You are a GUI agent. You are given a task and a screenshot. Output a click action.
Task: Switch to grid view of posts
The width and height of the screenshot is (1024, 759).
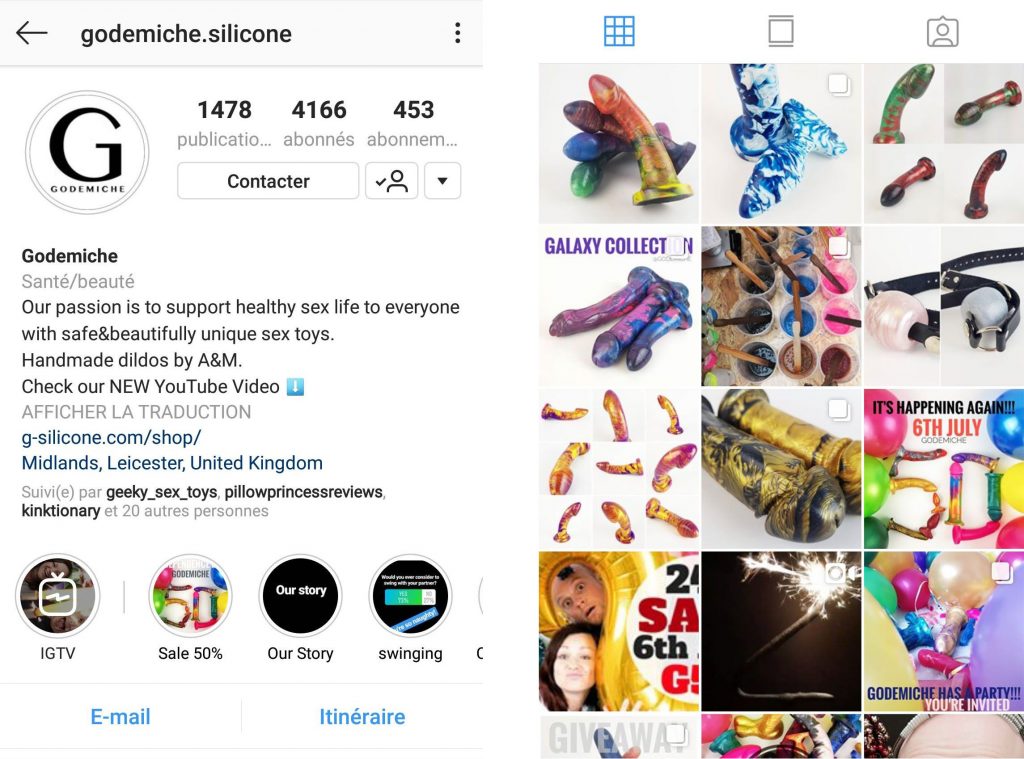coord(618,31)
